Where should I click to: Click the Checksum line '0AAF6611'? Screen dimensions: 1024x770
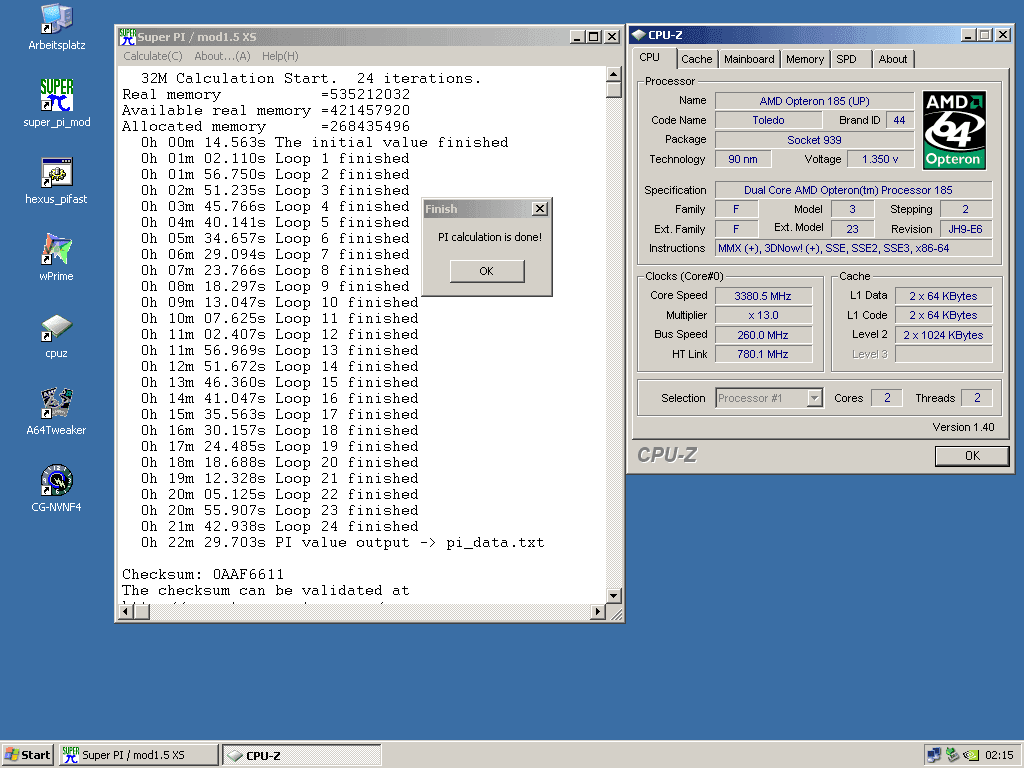pos(203,575)
